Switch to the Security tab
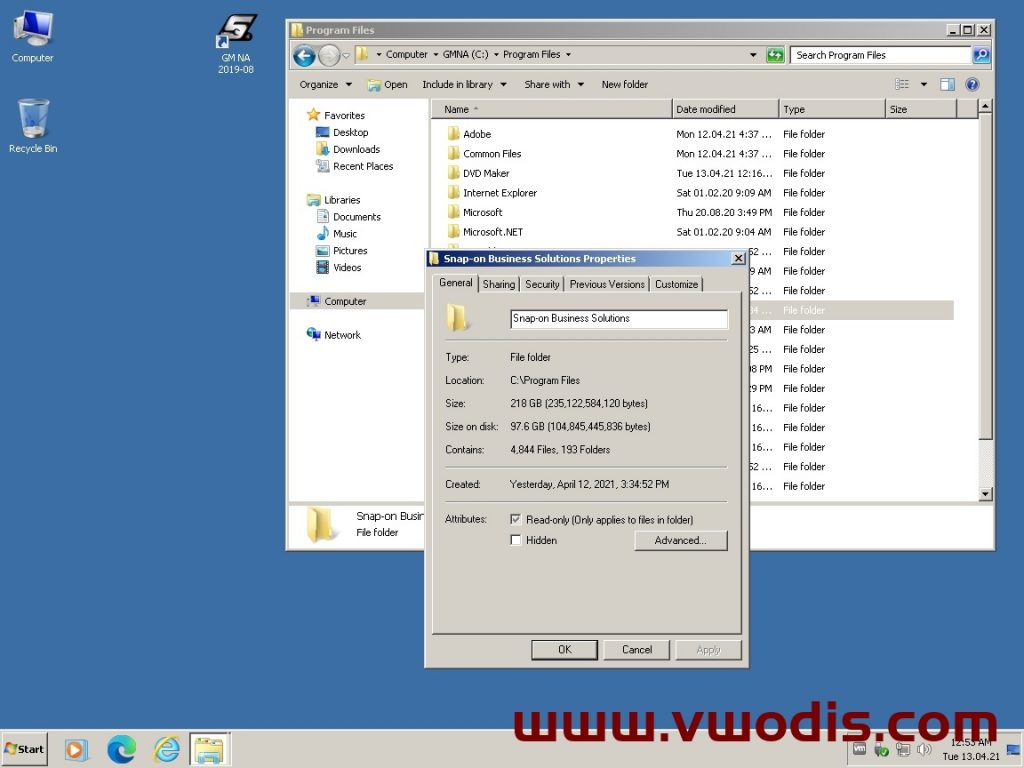This screenshot has width=1024, height=768. point(542,284)
